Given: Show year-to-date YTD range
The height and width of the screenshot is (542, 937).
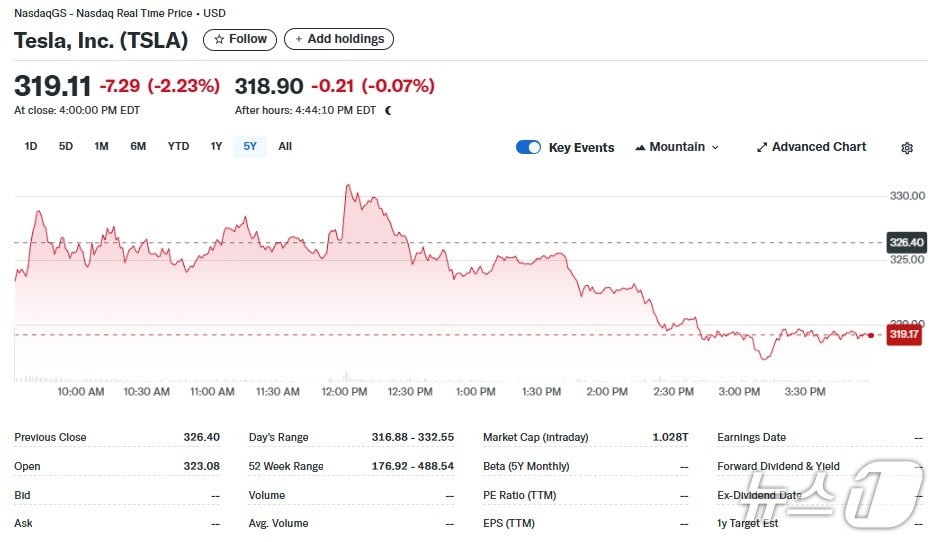Looking at the screenshot, I should click(178, 146).
